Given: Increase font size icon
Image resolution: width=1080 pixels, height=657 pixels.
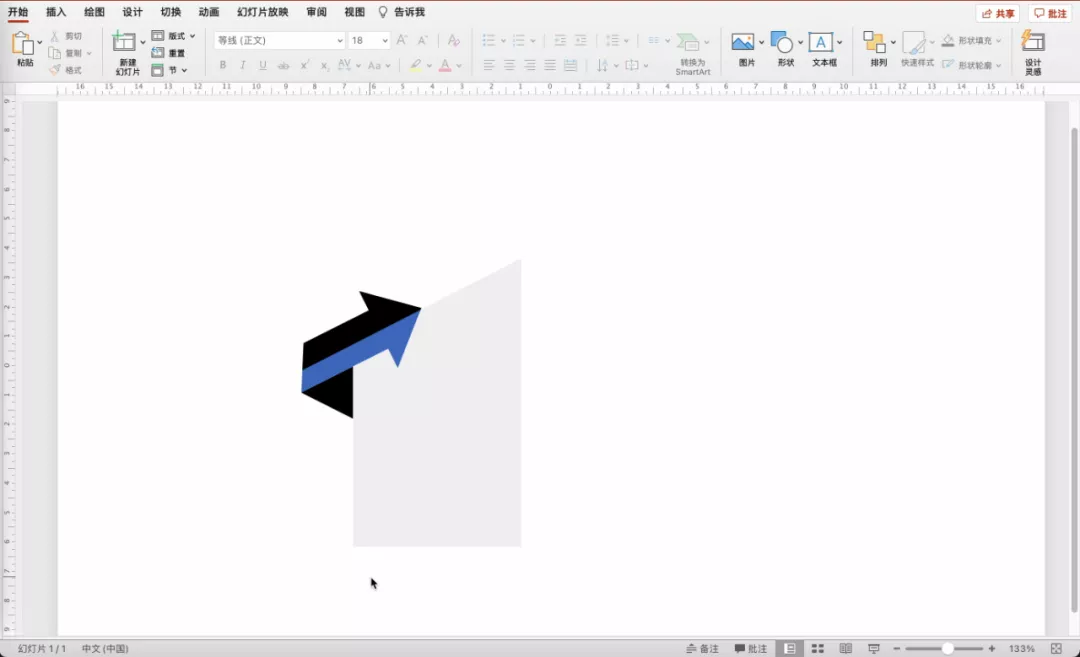Looking at the screenshot, I should [x=402, y=40].
